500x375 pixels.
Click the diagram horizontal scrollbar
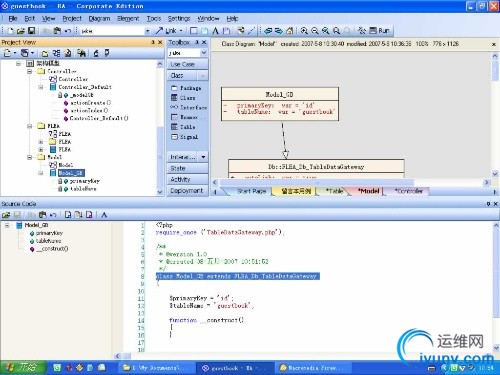pos(317,182)
